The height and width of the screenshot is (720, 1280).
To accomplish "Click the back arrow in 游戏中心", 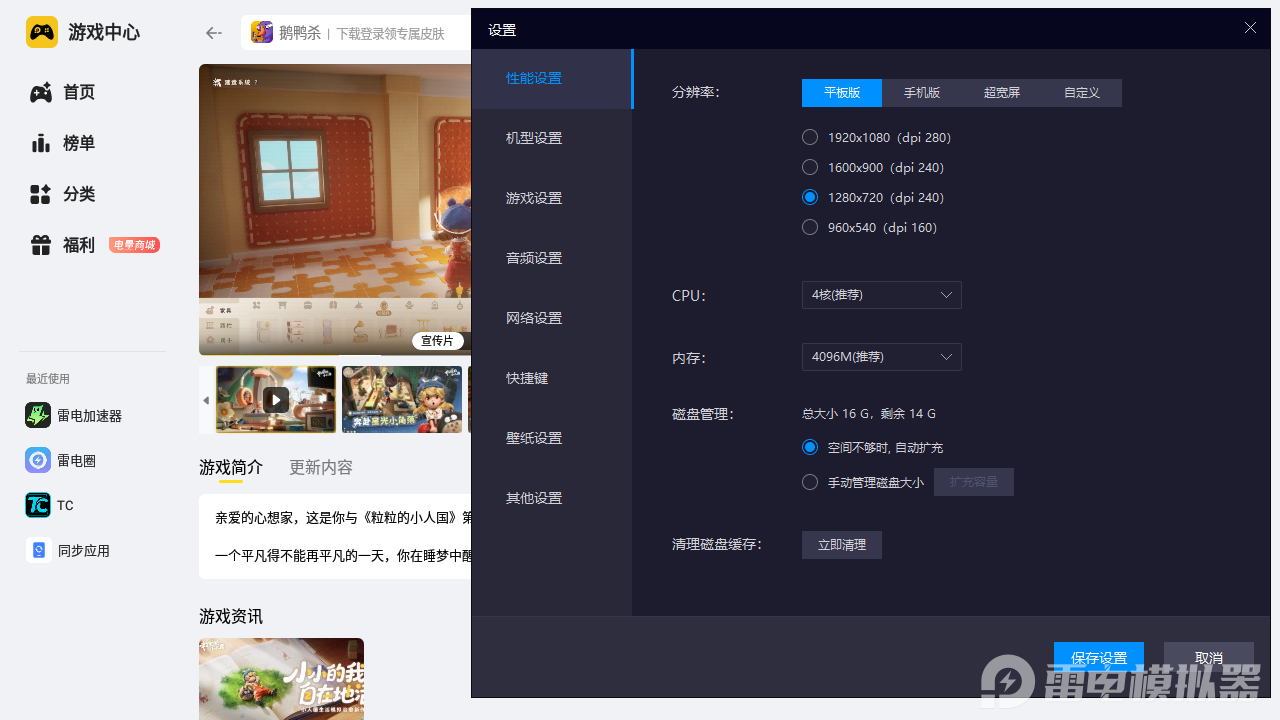I will coord(213,33).
